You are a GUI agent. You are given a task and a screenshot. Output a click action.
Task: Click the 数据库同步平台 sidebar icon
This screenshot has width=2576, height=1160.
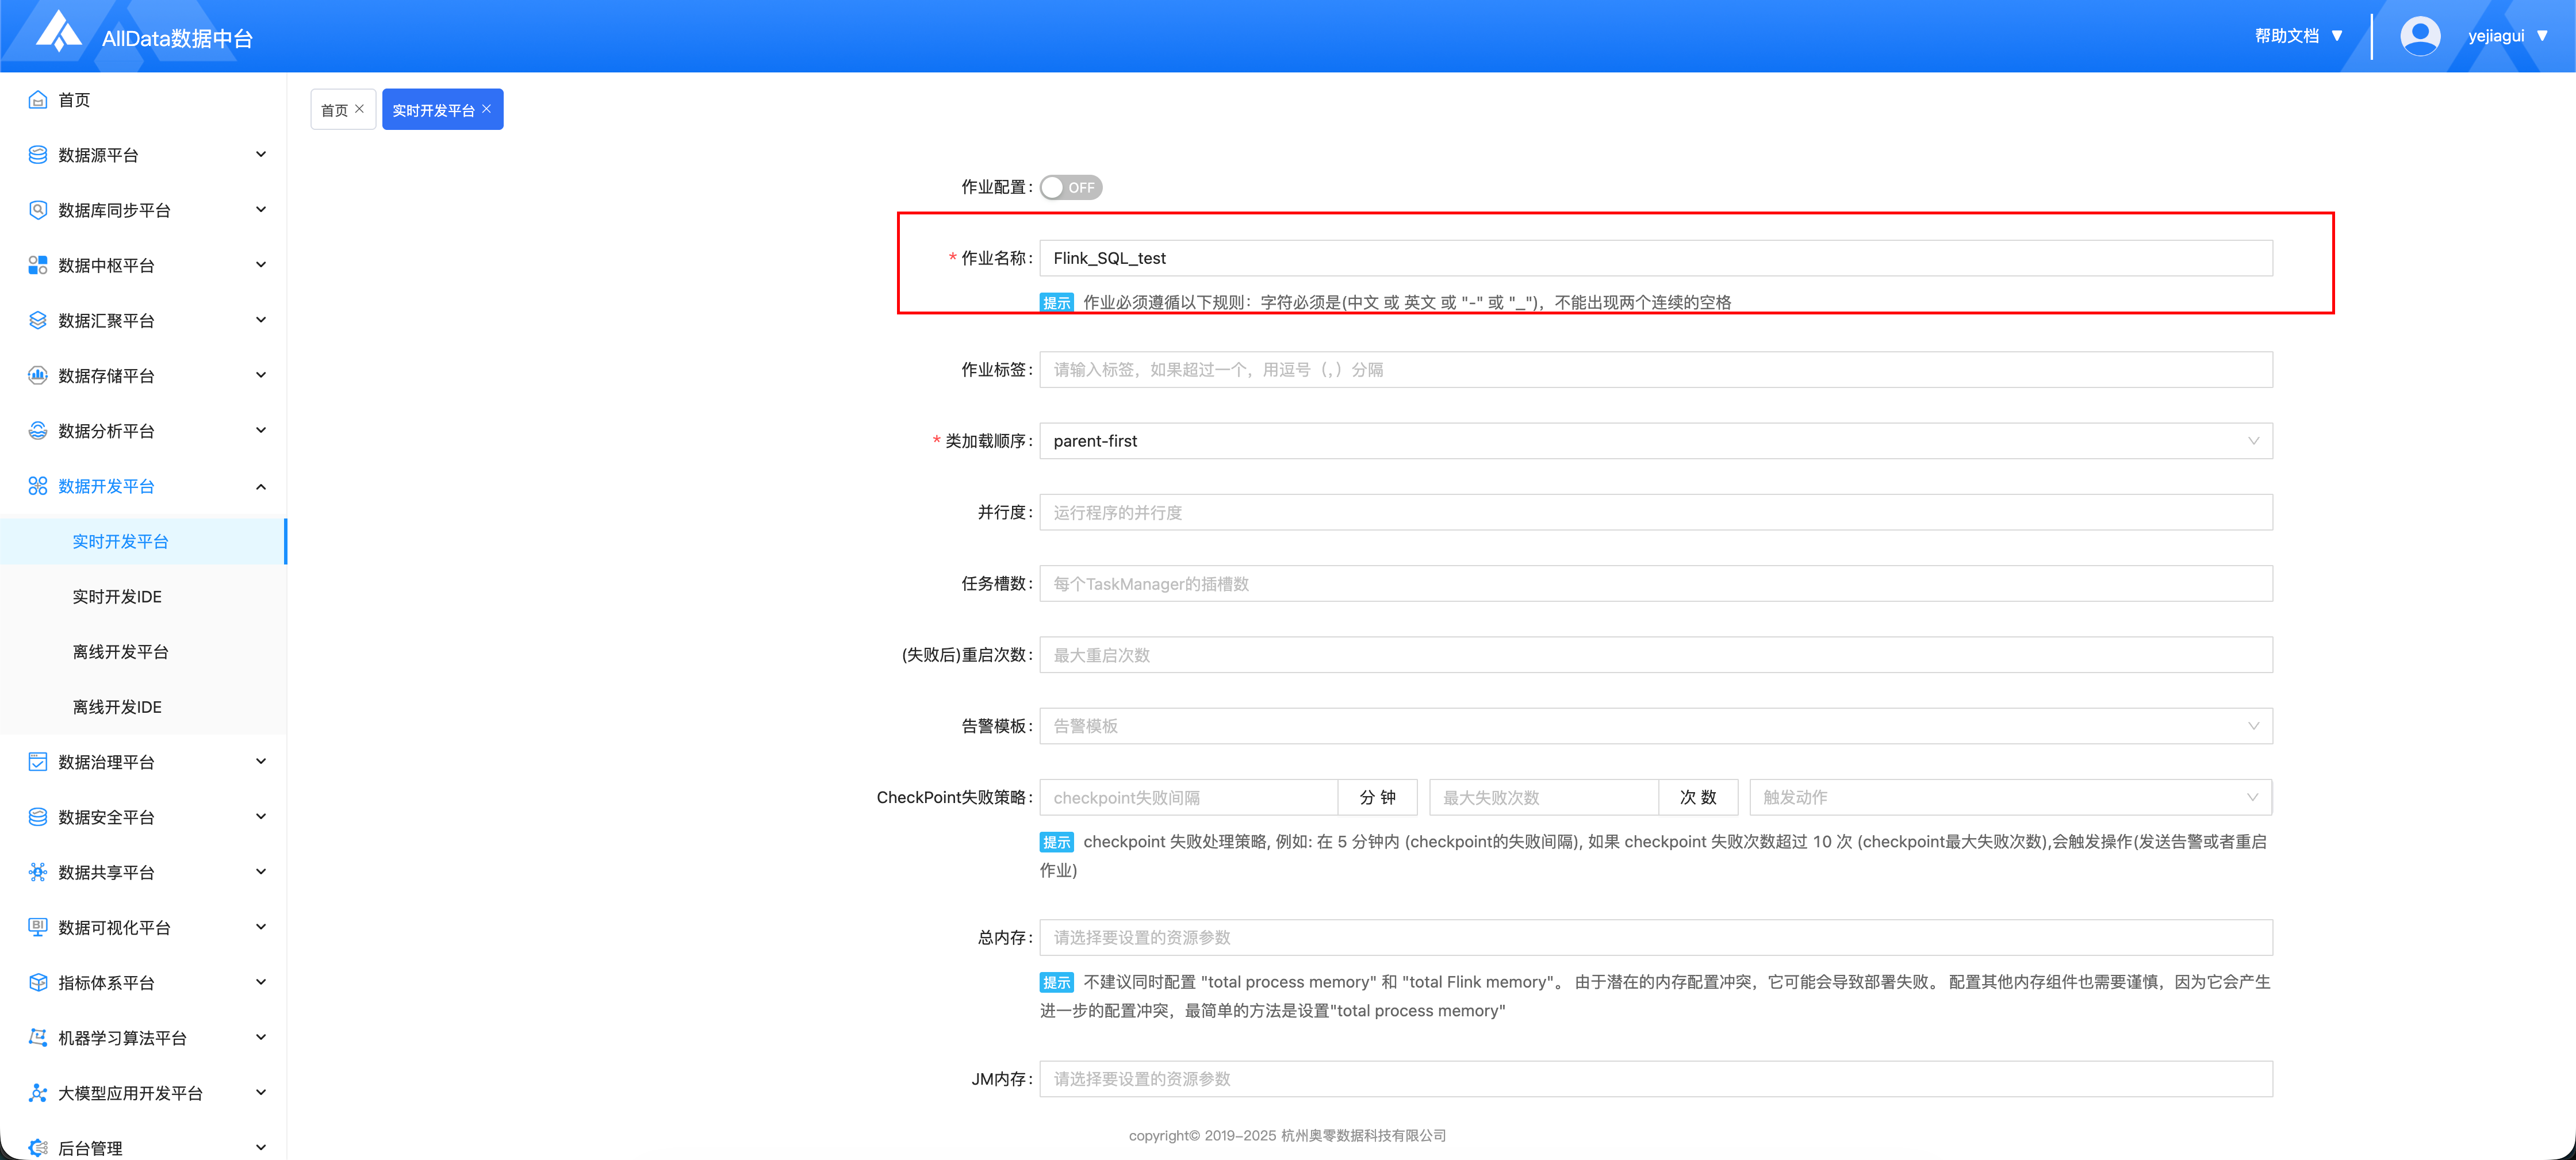pyautogui.click(x=38, y=210)
